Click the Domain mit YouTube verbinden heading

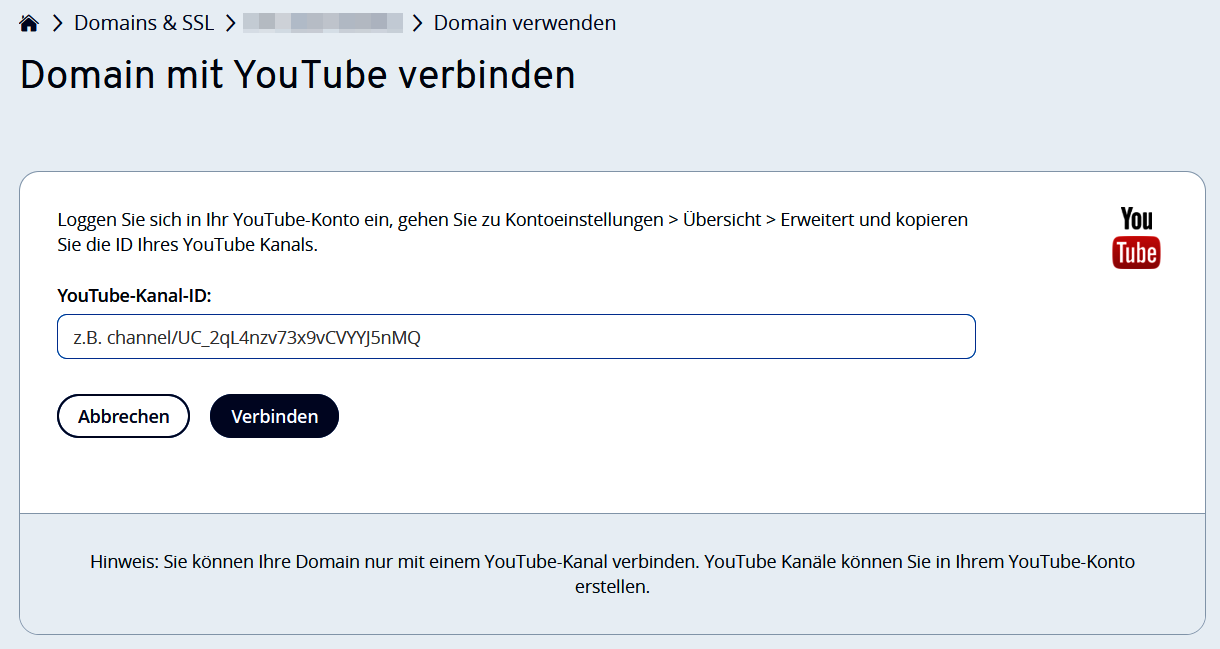click(296, 74)
